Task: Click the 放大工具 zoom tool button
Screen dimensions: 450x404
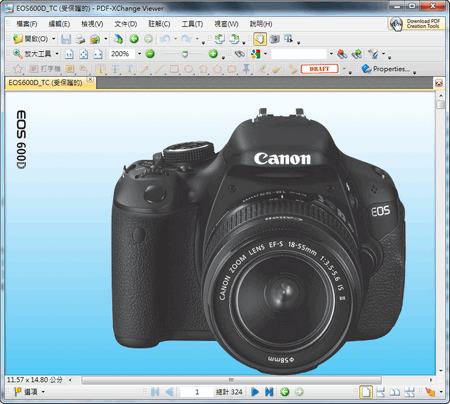Action: [32, 54]
